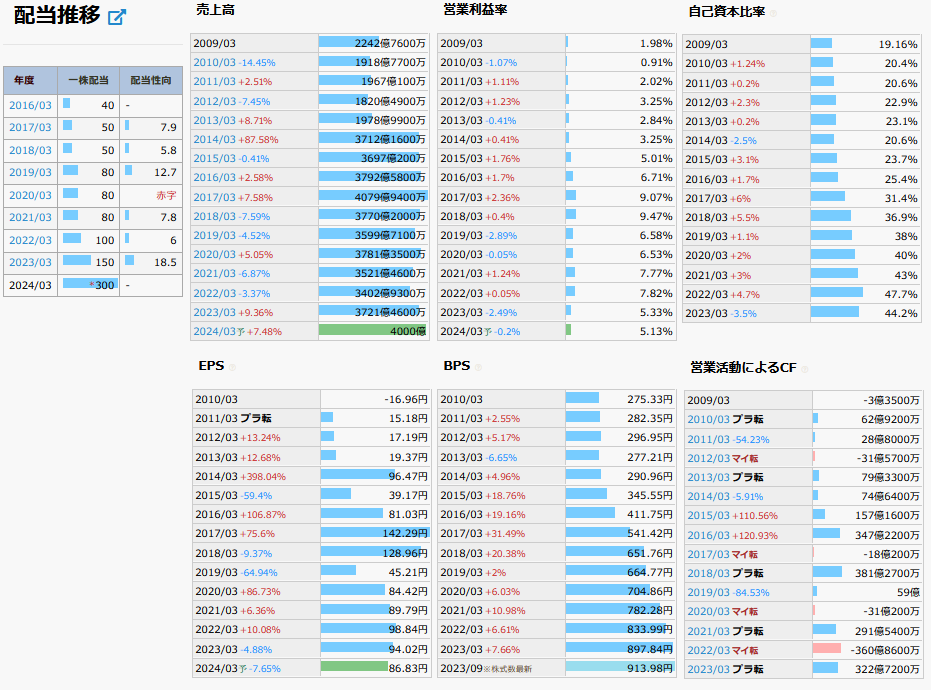Screen dimensions: 931x690
Task: Click the small icon beside the BPS heading
Action: [478, 367]
